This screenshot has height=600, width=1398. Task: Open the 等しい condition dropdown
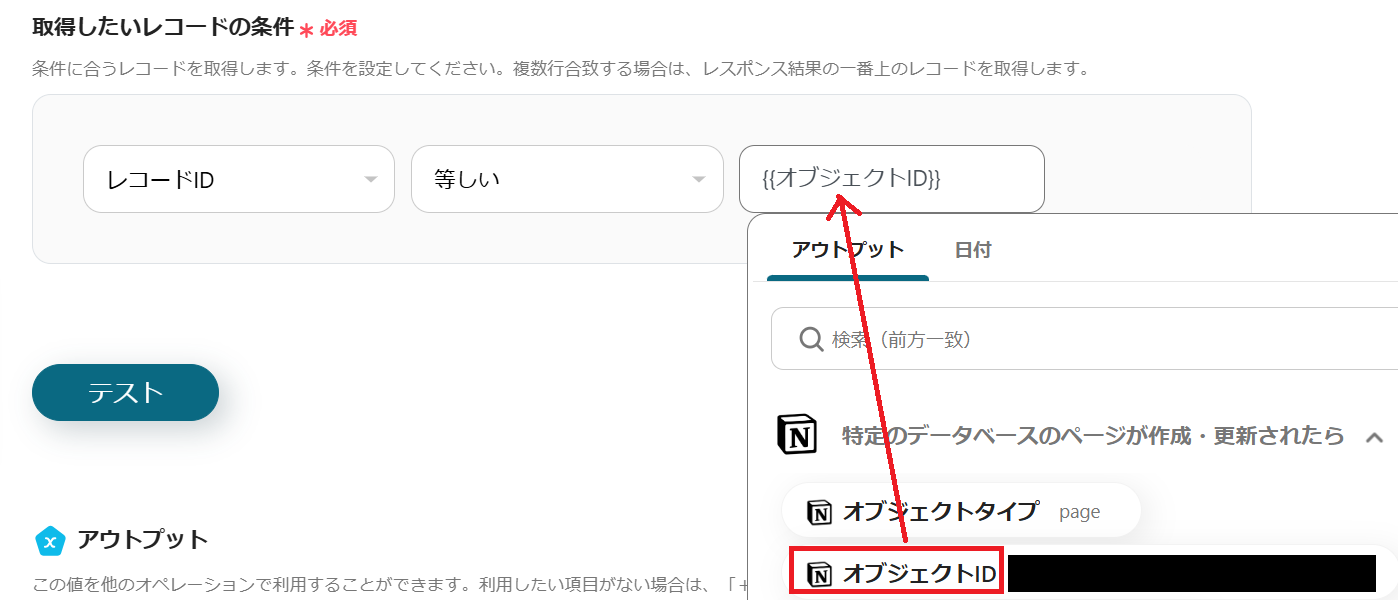567,179
